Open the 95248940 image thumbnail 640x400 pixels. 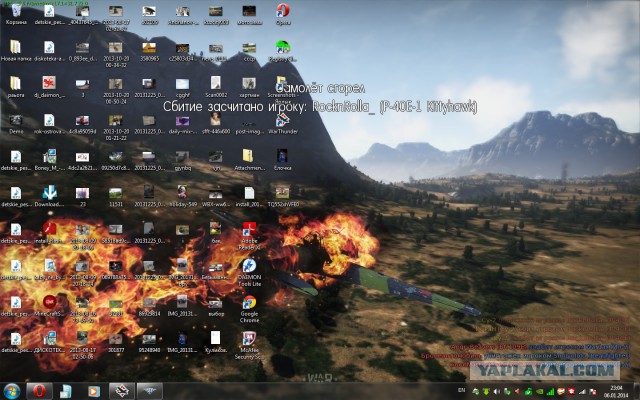coord(149,342)
